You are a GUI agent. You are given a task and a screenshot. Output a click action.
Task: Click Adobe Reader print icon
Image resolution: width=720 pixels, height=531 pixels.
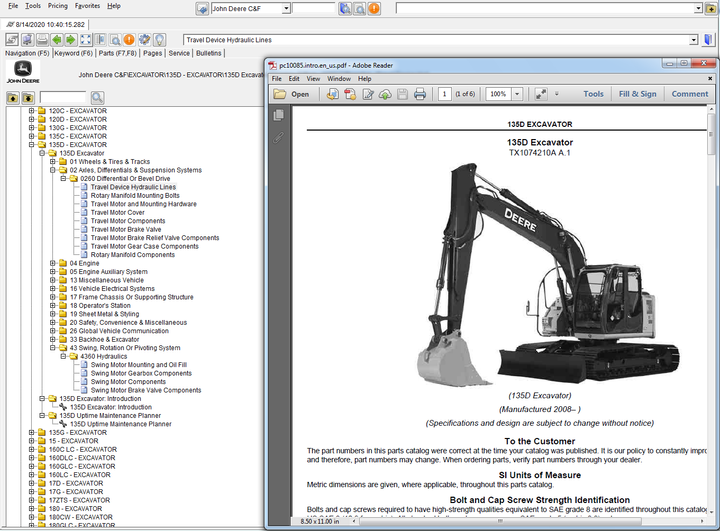(420, 94)
